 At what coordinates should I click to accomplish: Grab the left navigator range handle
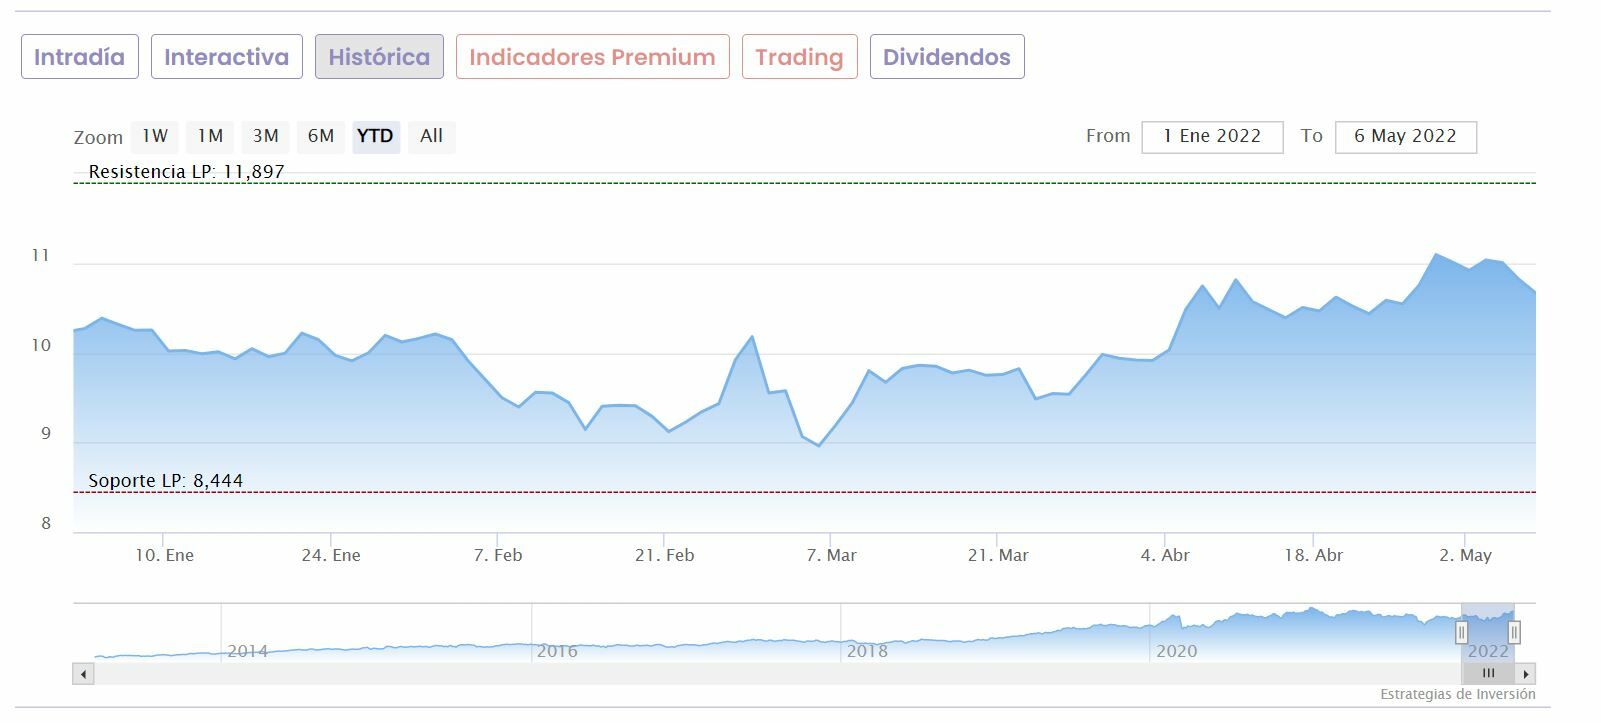tap(1461, 632)
